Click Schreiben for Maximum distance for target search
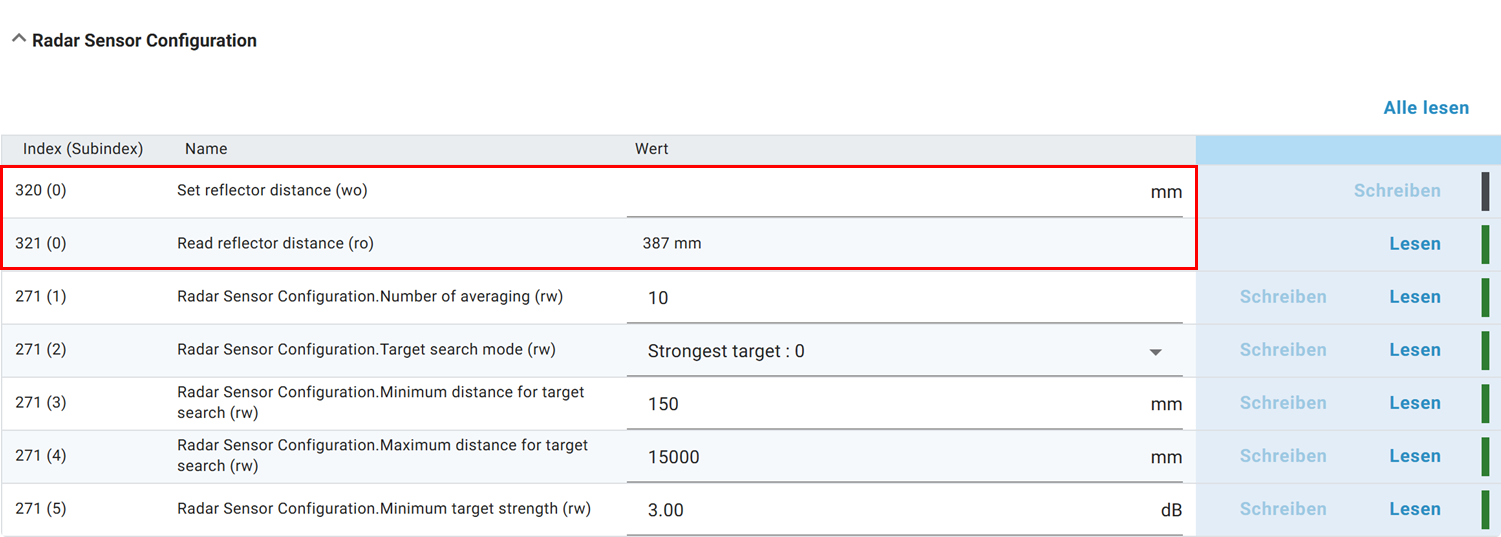The height and width of the screenshot is (537, 1501). (x=1283, y=456)
